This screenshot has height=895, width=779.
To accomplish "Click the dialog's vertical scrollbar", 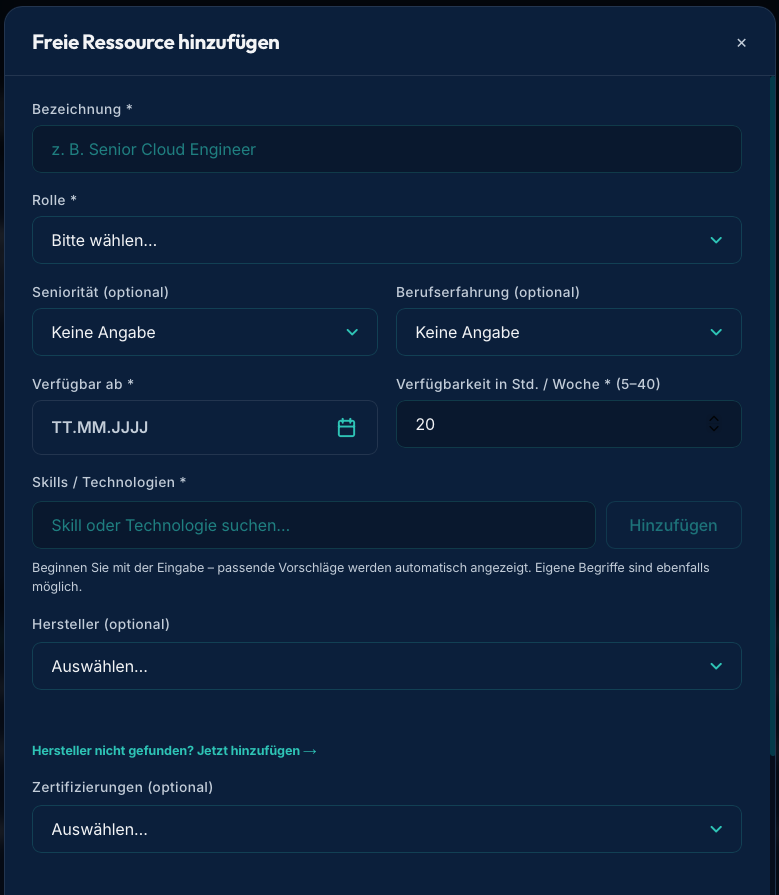I will tap(772, 417).
